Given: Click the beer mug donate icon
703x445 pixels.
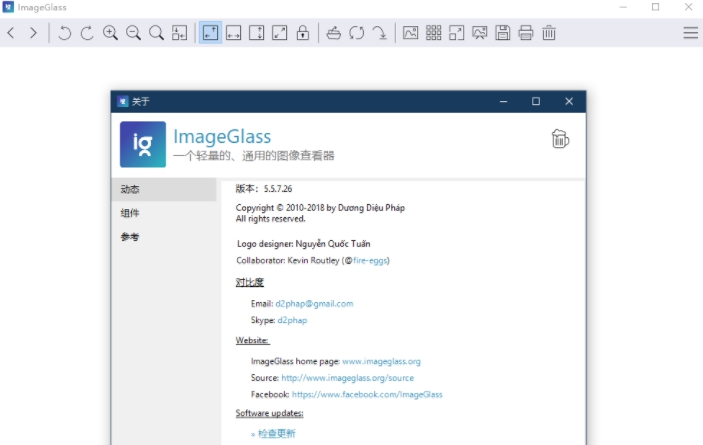Looking at the screenshot, I should click(560, 138).
